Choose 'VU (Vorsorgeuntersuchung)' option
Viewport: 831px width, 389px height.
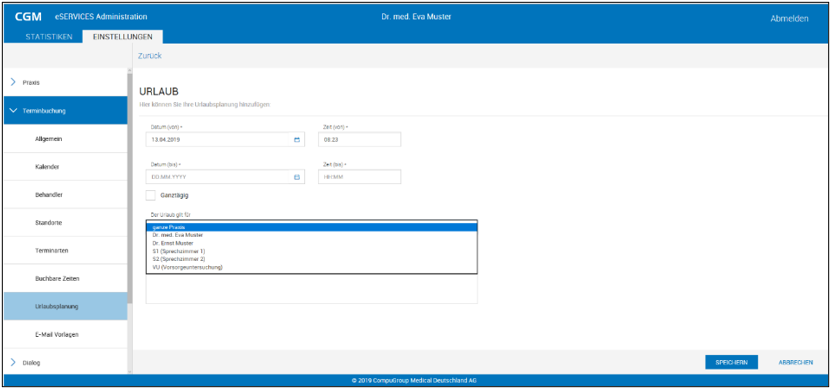point(312,267)
